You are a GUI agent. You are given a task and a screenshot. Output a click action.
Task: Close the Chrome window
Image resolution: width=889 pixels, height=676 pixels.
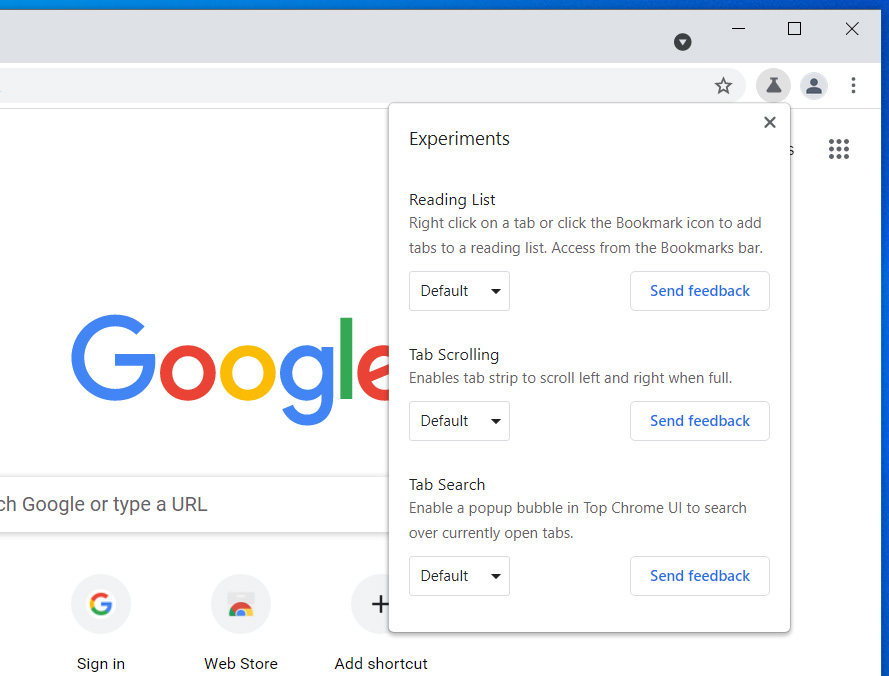pyautogui.click(x=852, y=28)
